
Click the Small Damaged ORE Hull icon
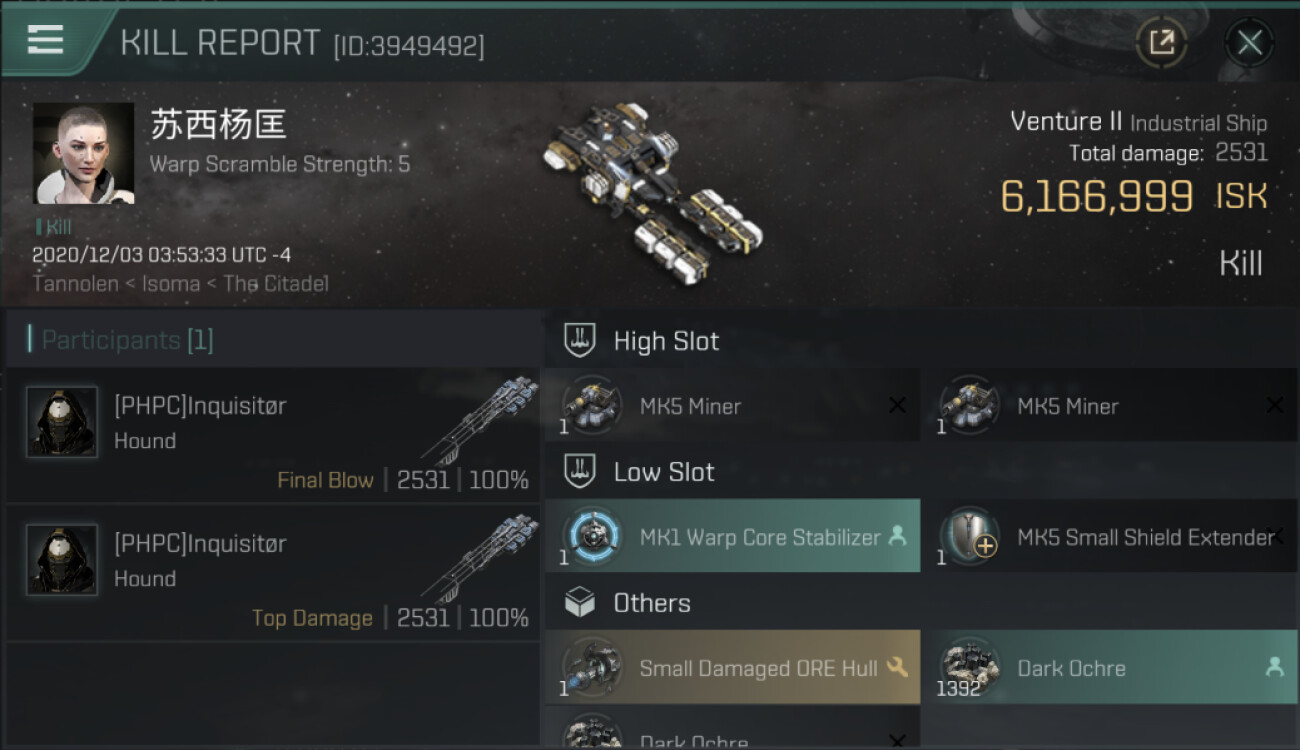(x=592, y=668)
